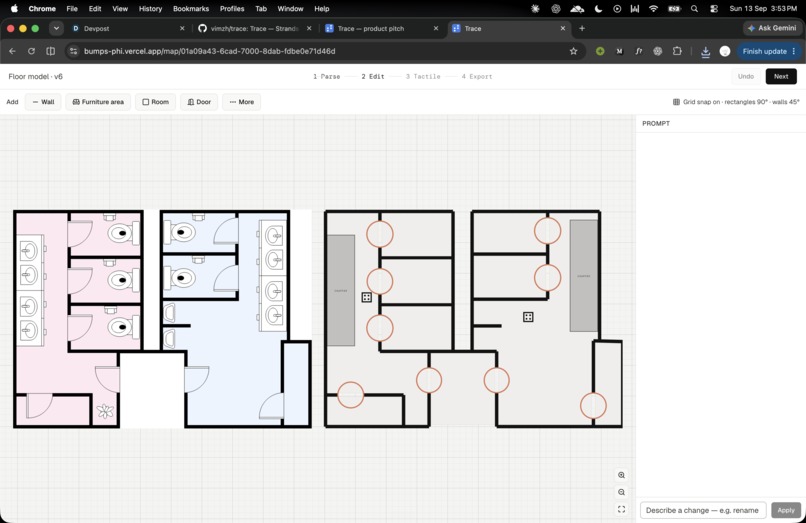Toggle grid snap setting

click(736, 102)
